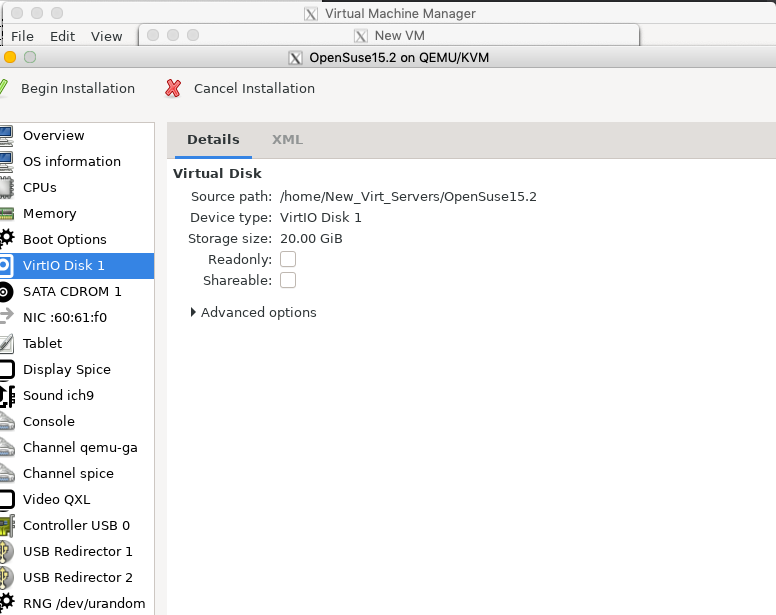Click Begin Installation button label
Viewport: 776px width, 615px height.
pyautogui.click(x=78, y=89)
